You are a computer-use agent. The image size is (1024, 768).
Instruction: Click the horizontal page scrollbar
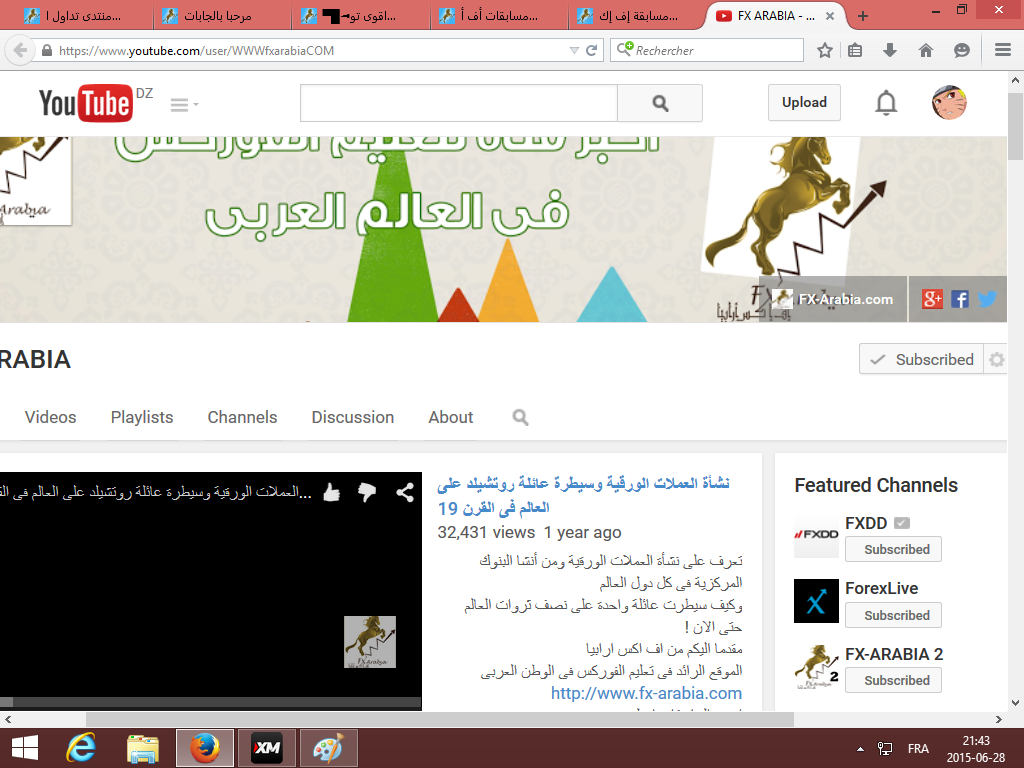(440, 720)
